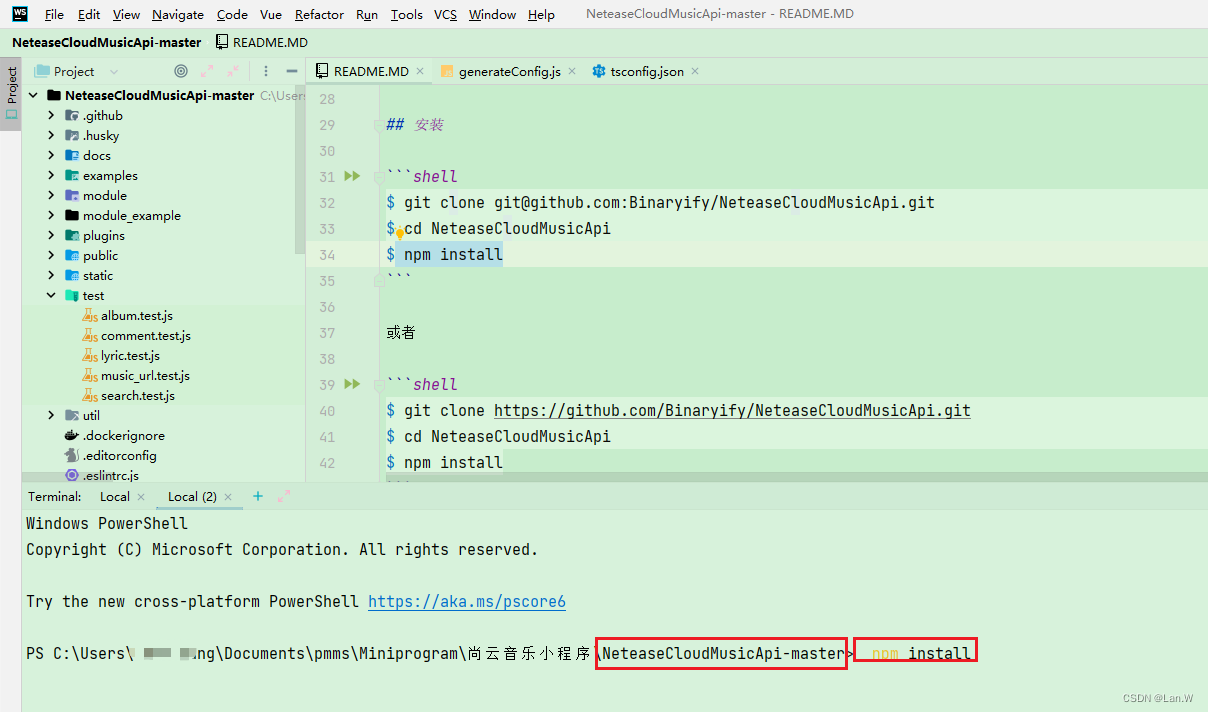
Task: Open the VCS menu
Action: pyautogui.click(x=446, y=14)
